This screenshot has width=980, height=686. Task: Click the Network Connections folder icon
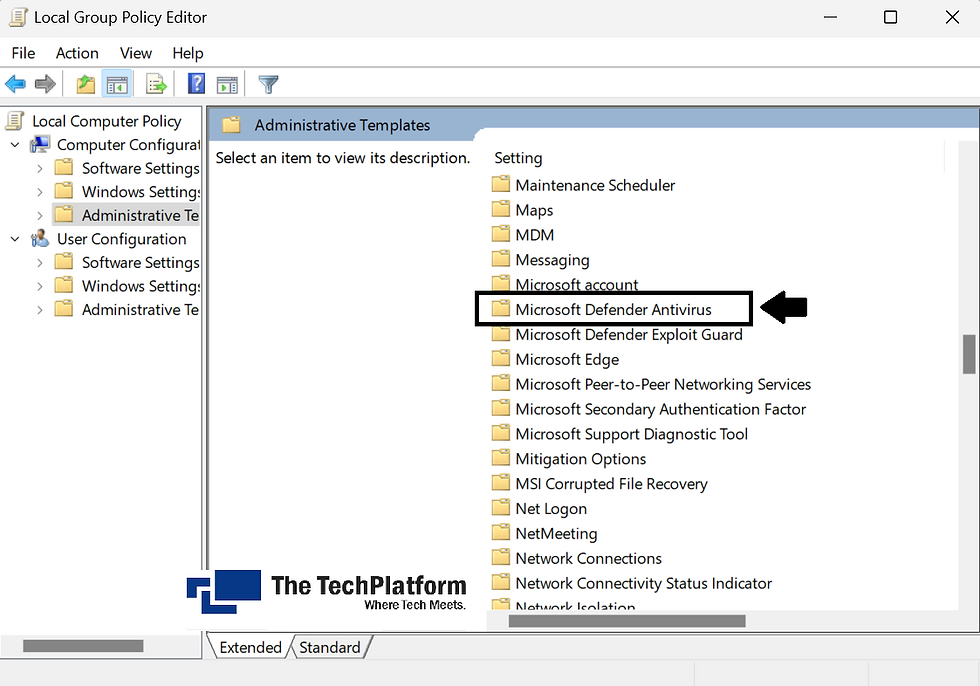click(x=501, y=557)
